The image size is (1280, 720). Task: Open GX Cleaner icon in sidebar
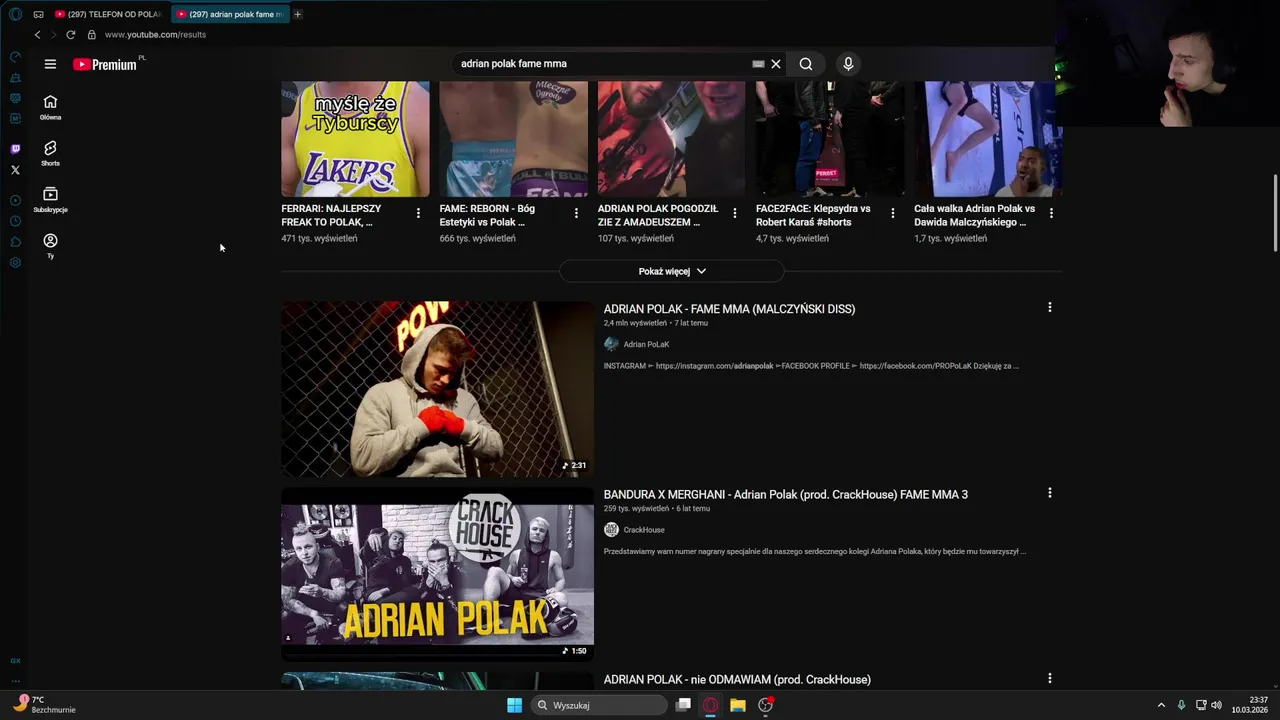click(15, 77)
